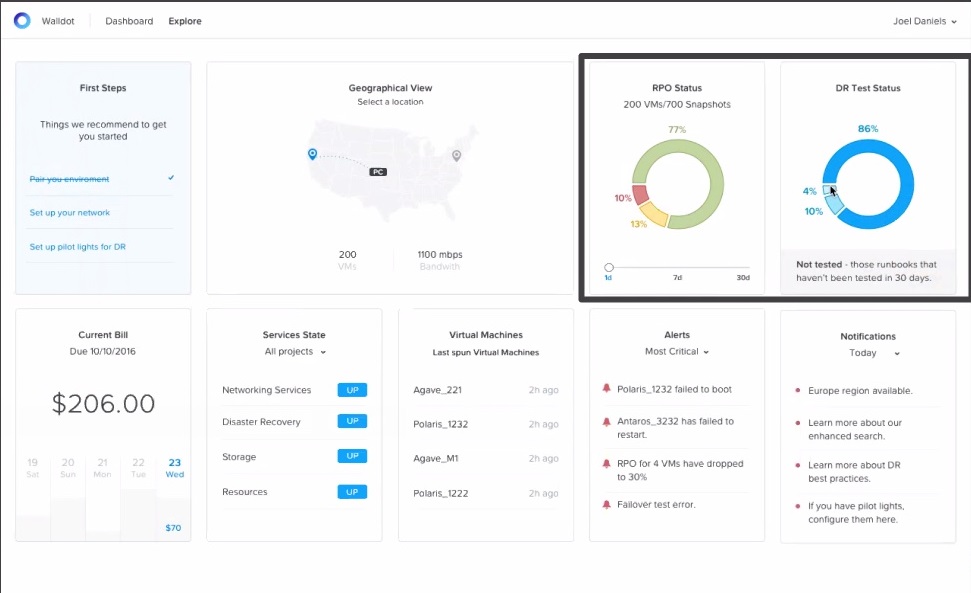Open pilot lights configure them here notification
This screenshot has width=971, height=593.
[x=856, y=513]
